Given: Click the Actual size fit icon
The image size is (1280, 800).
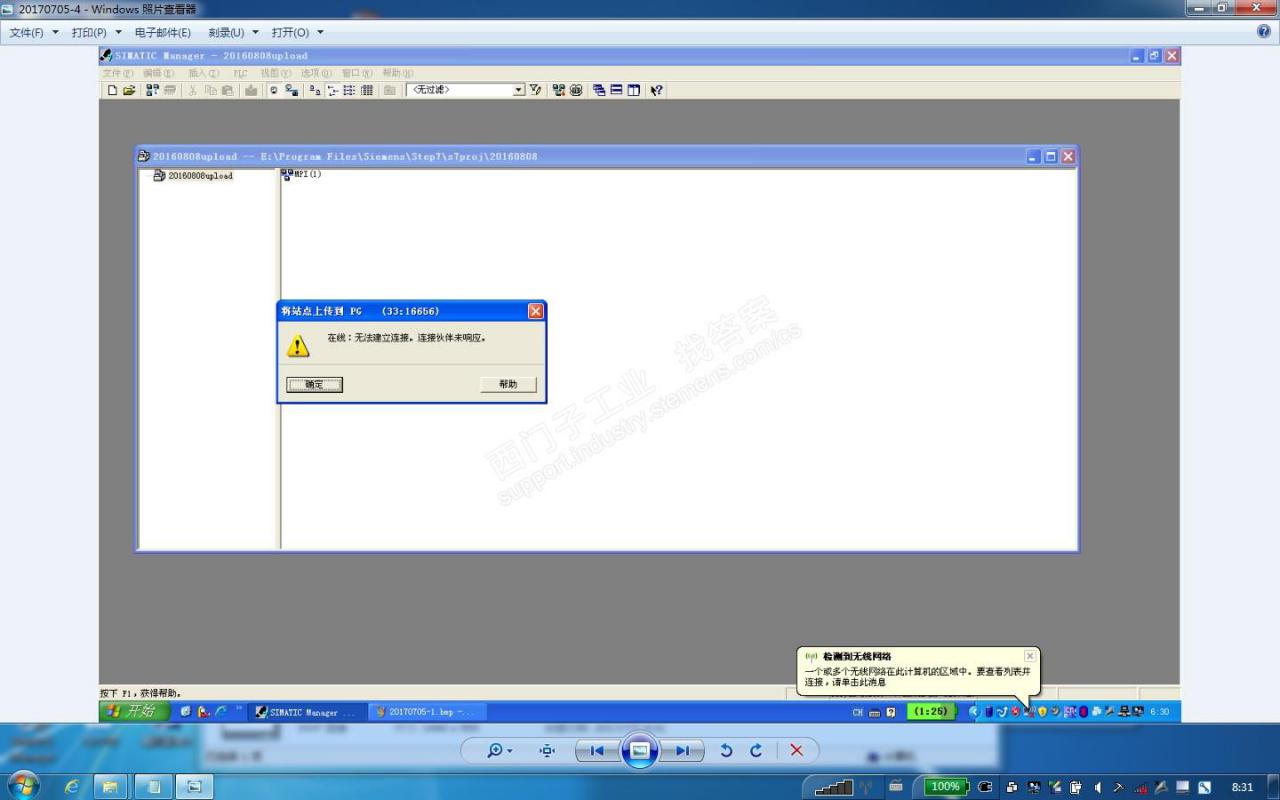Looking at the screenshot, I should pos(547,750).
